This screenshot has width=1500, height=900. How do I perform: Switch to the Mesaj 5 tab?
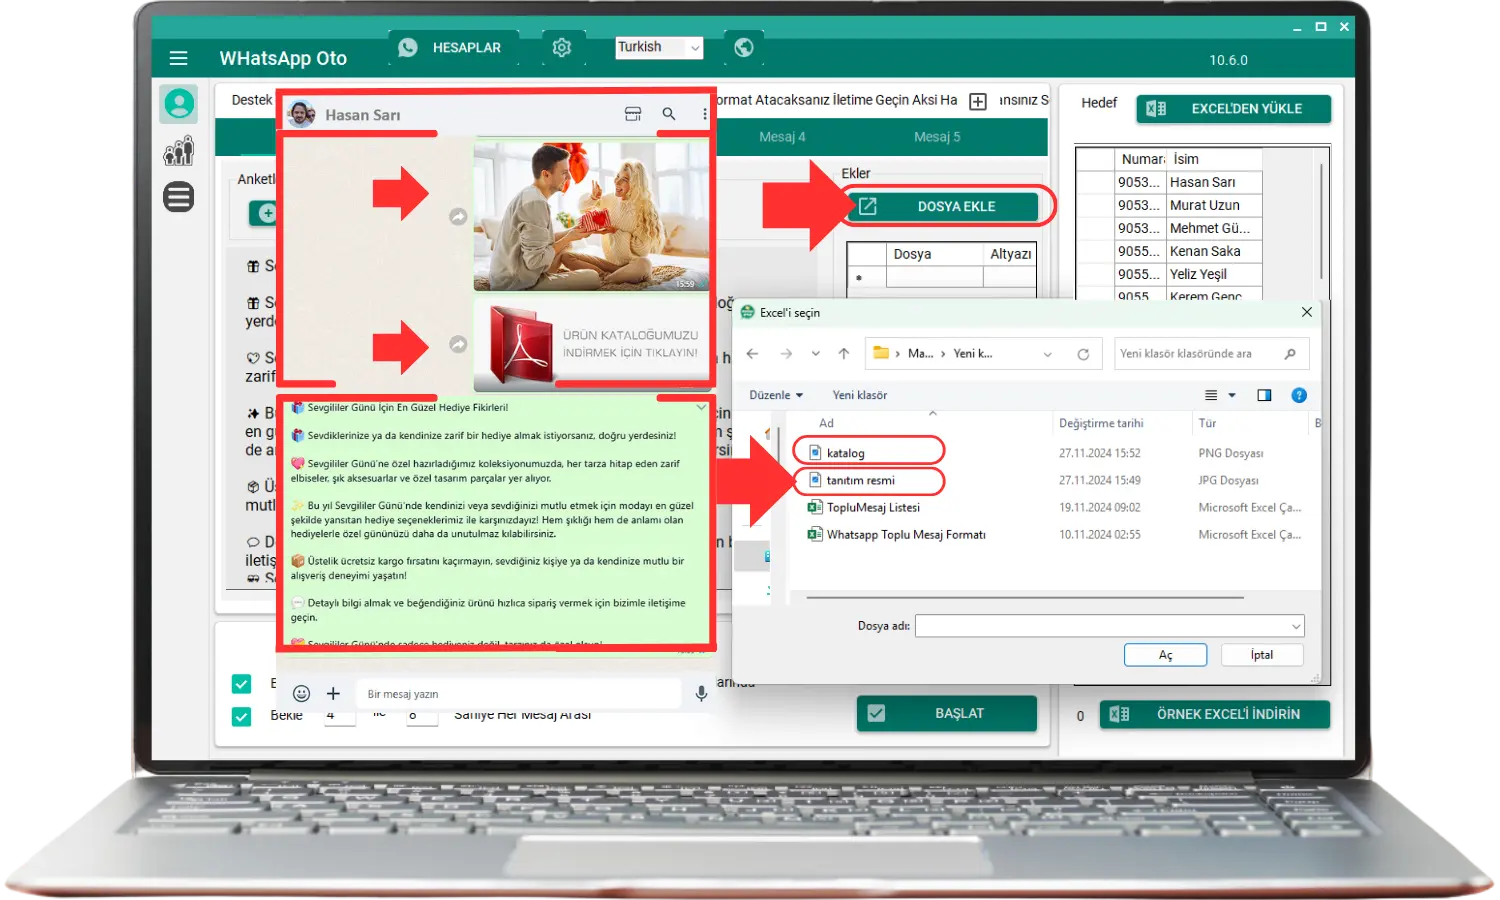937,137
